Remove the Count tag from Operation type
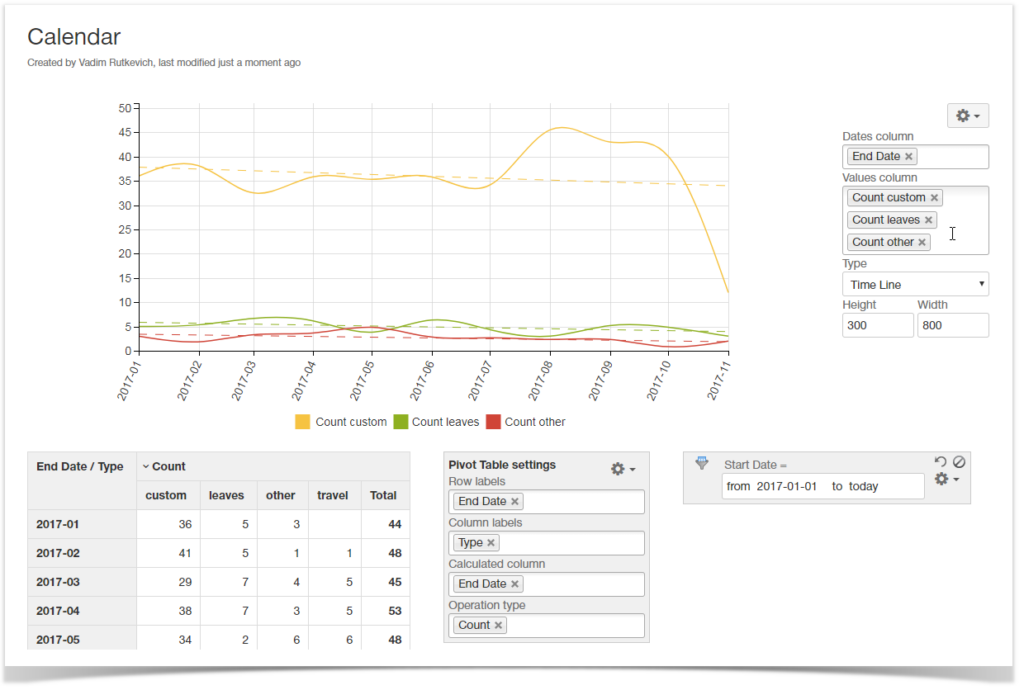The height and width of the screenshot is (690, 1024). click(x=498, y=624)
